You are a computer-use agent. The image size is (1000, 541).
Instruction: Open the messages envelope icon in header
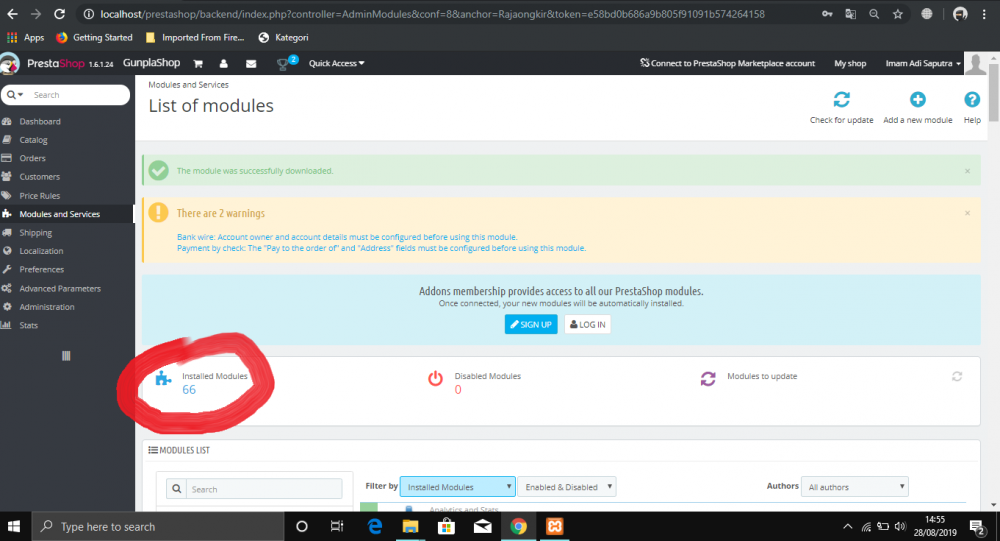click(251, 63)
